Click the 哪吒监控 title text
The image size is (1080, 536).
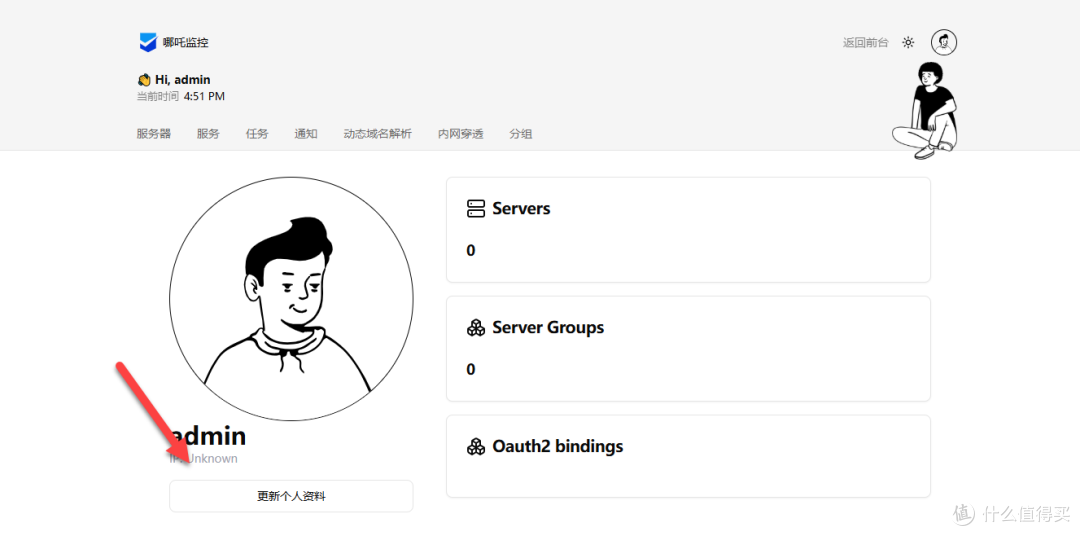coord(186,43)
